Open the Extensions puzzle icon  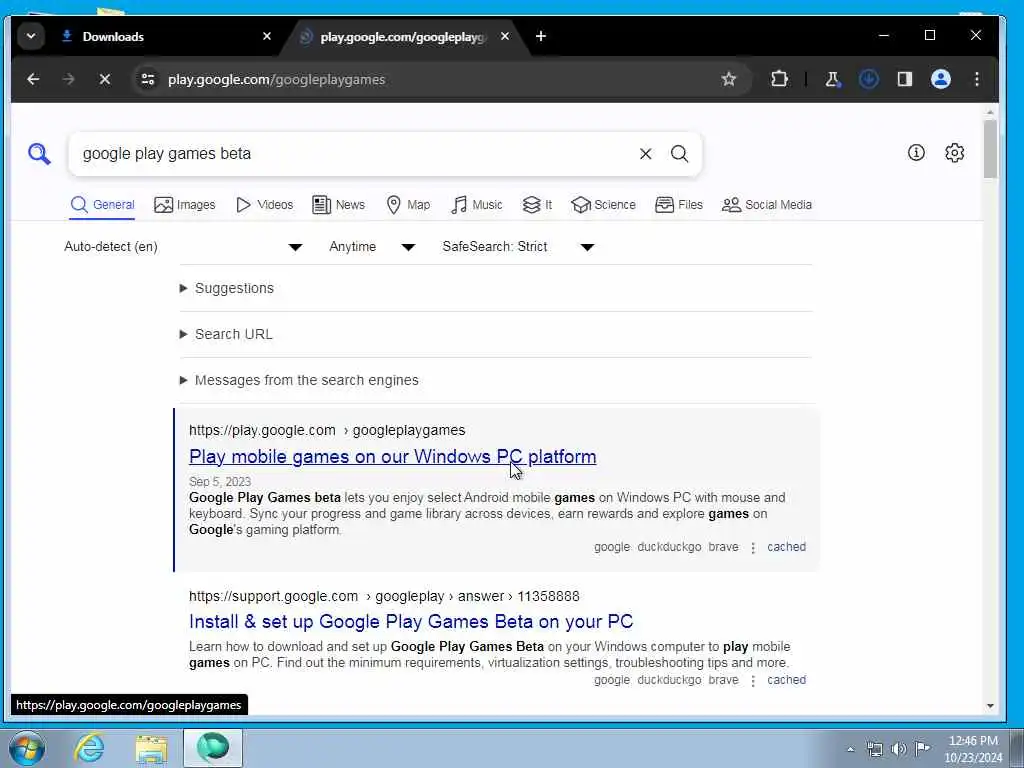tap(779, 80)
